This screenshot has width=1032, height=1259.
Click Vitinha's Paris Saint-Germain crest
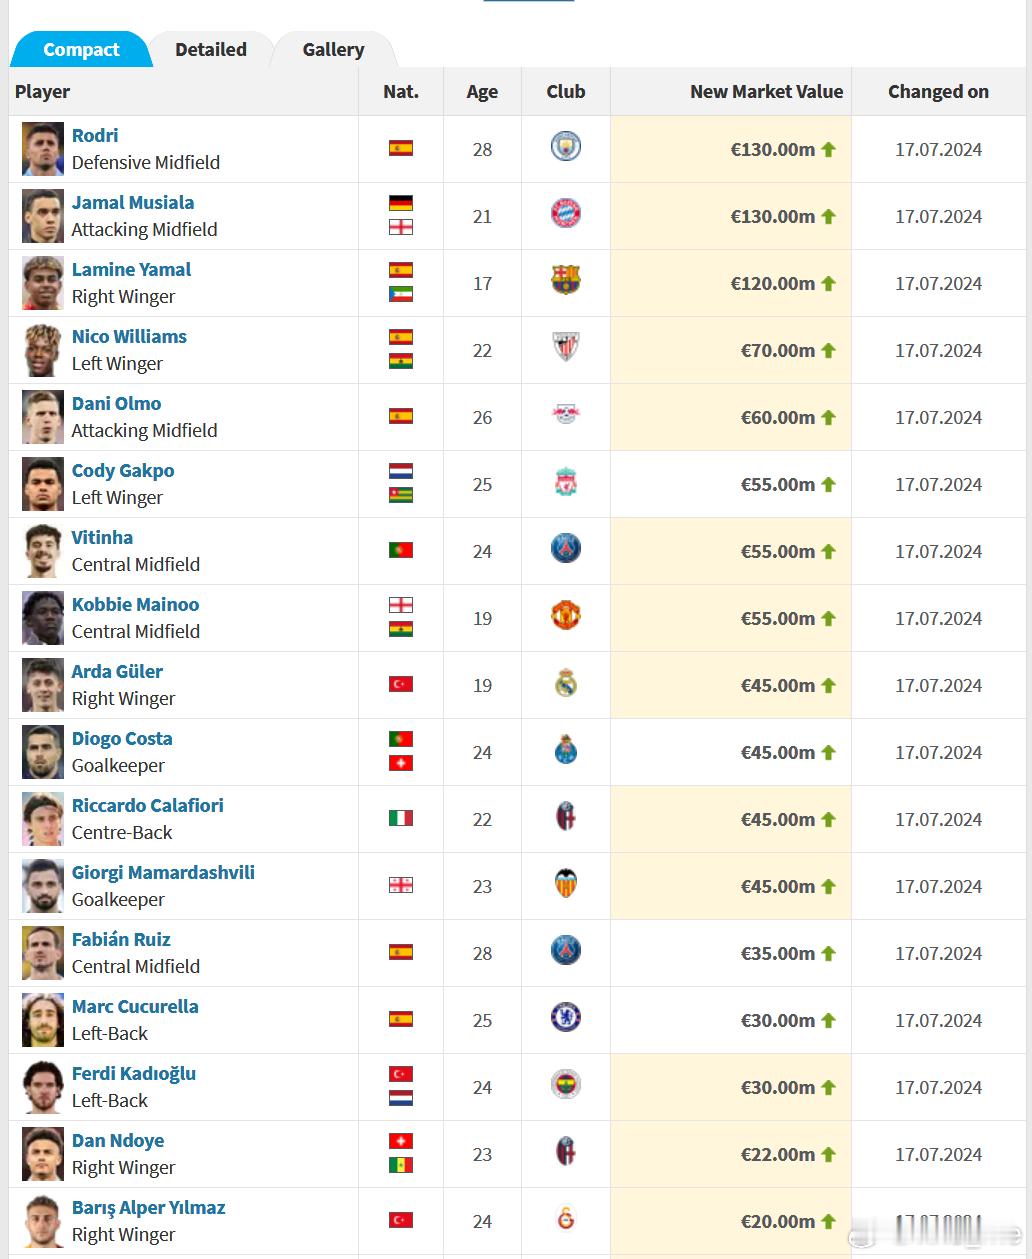click(566, 549)
